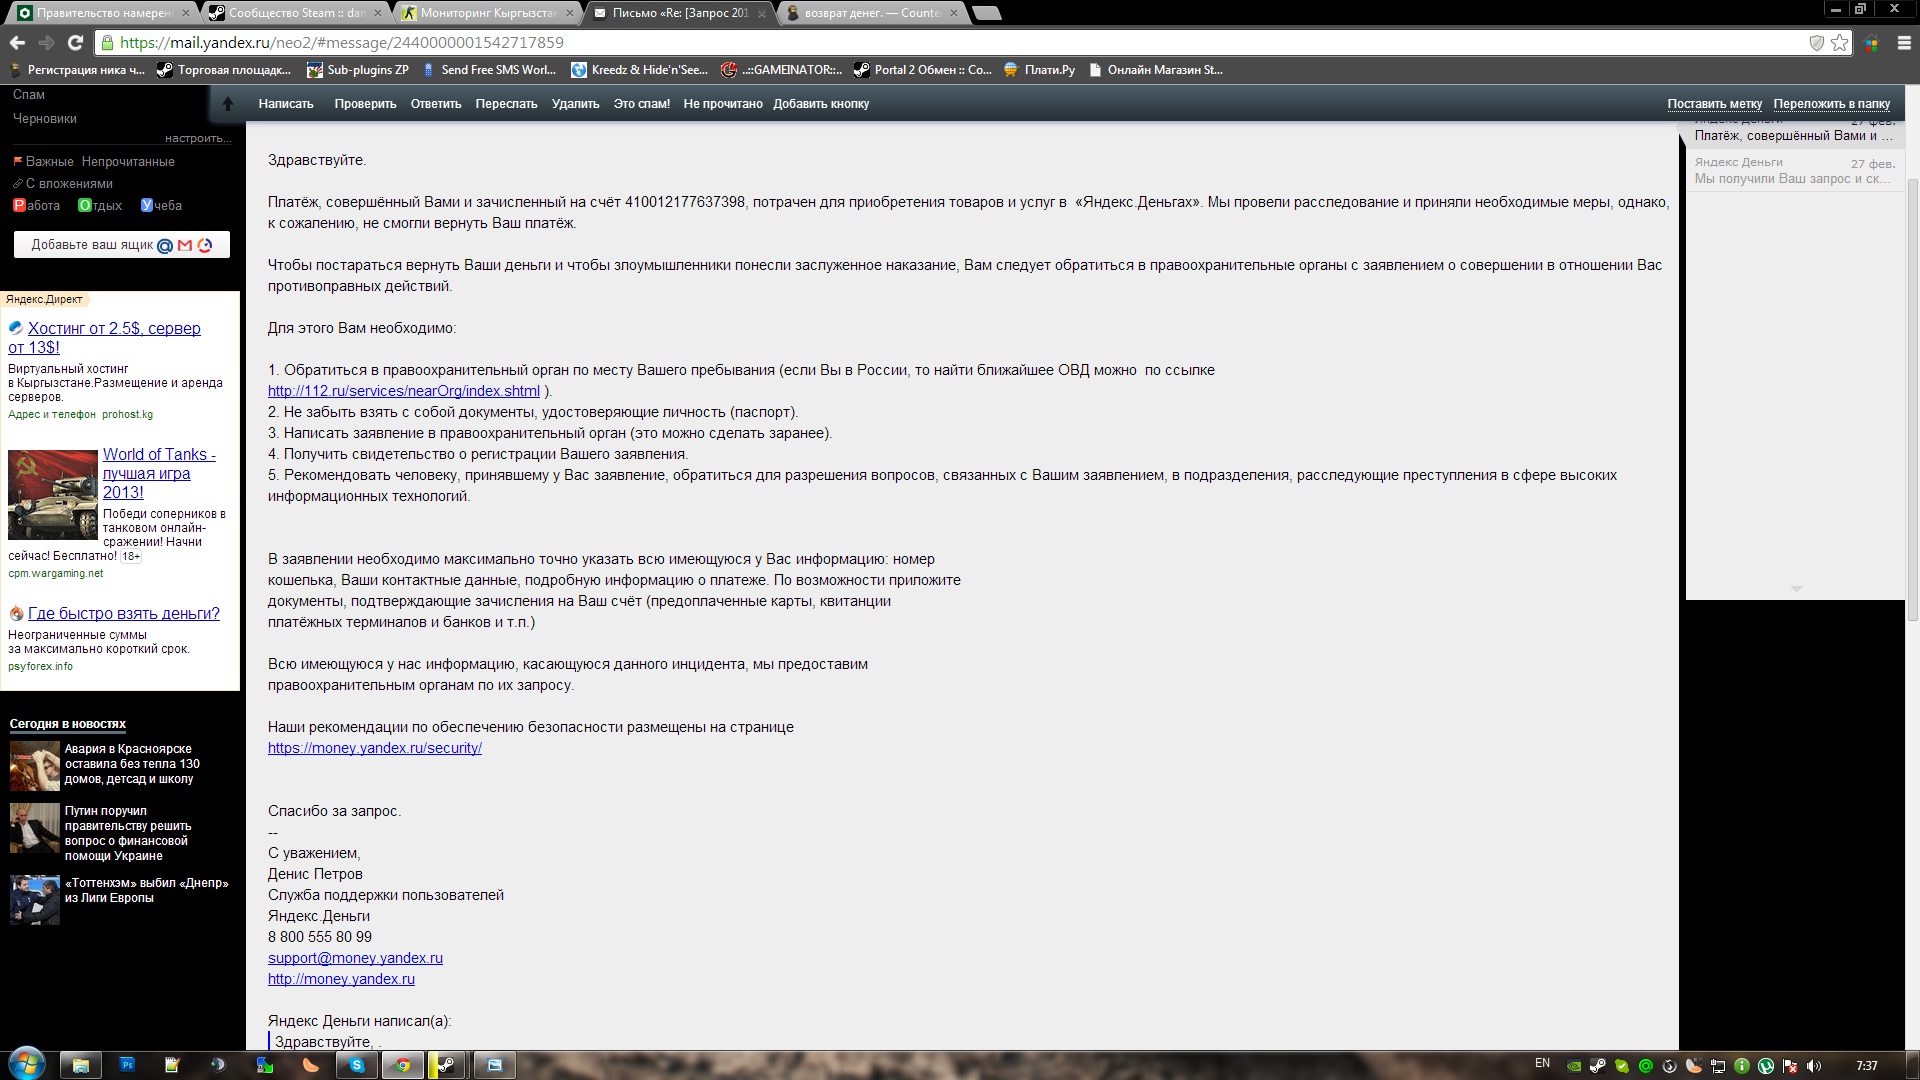Open Windows Explorer from the taskbar

pyautogui.click(x=81, y=1065)
